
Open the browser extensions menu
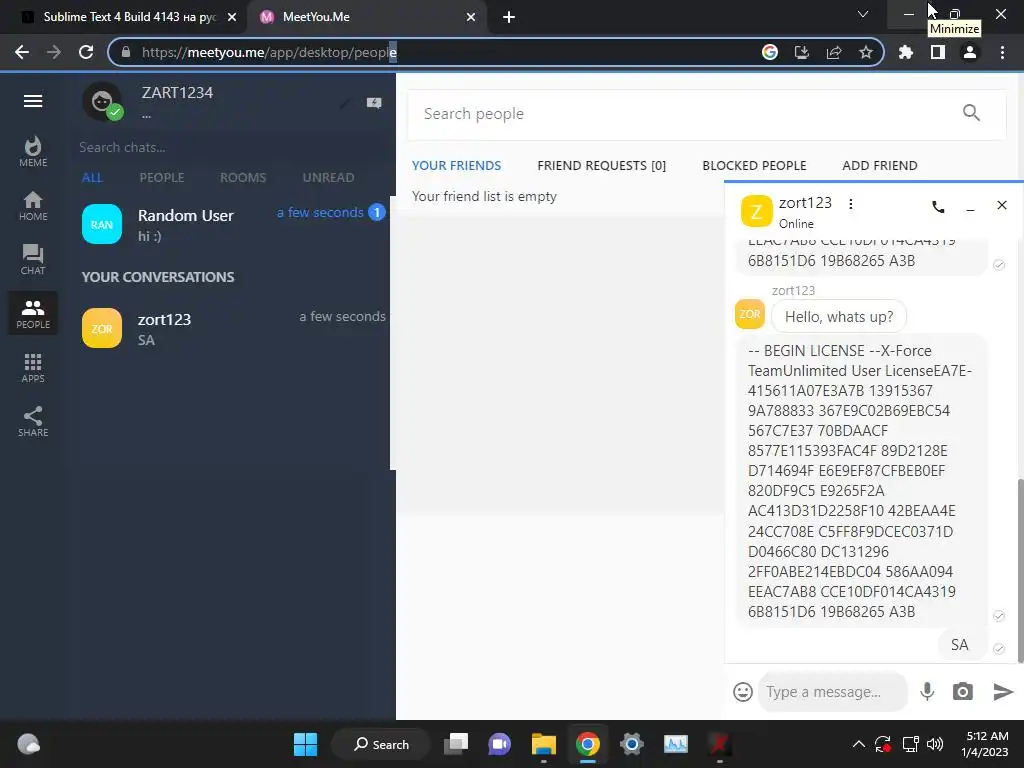tap(906, 52)
